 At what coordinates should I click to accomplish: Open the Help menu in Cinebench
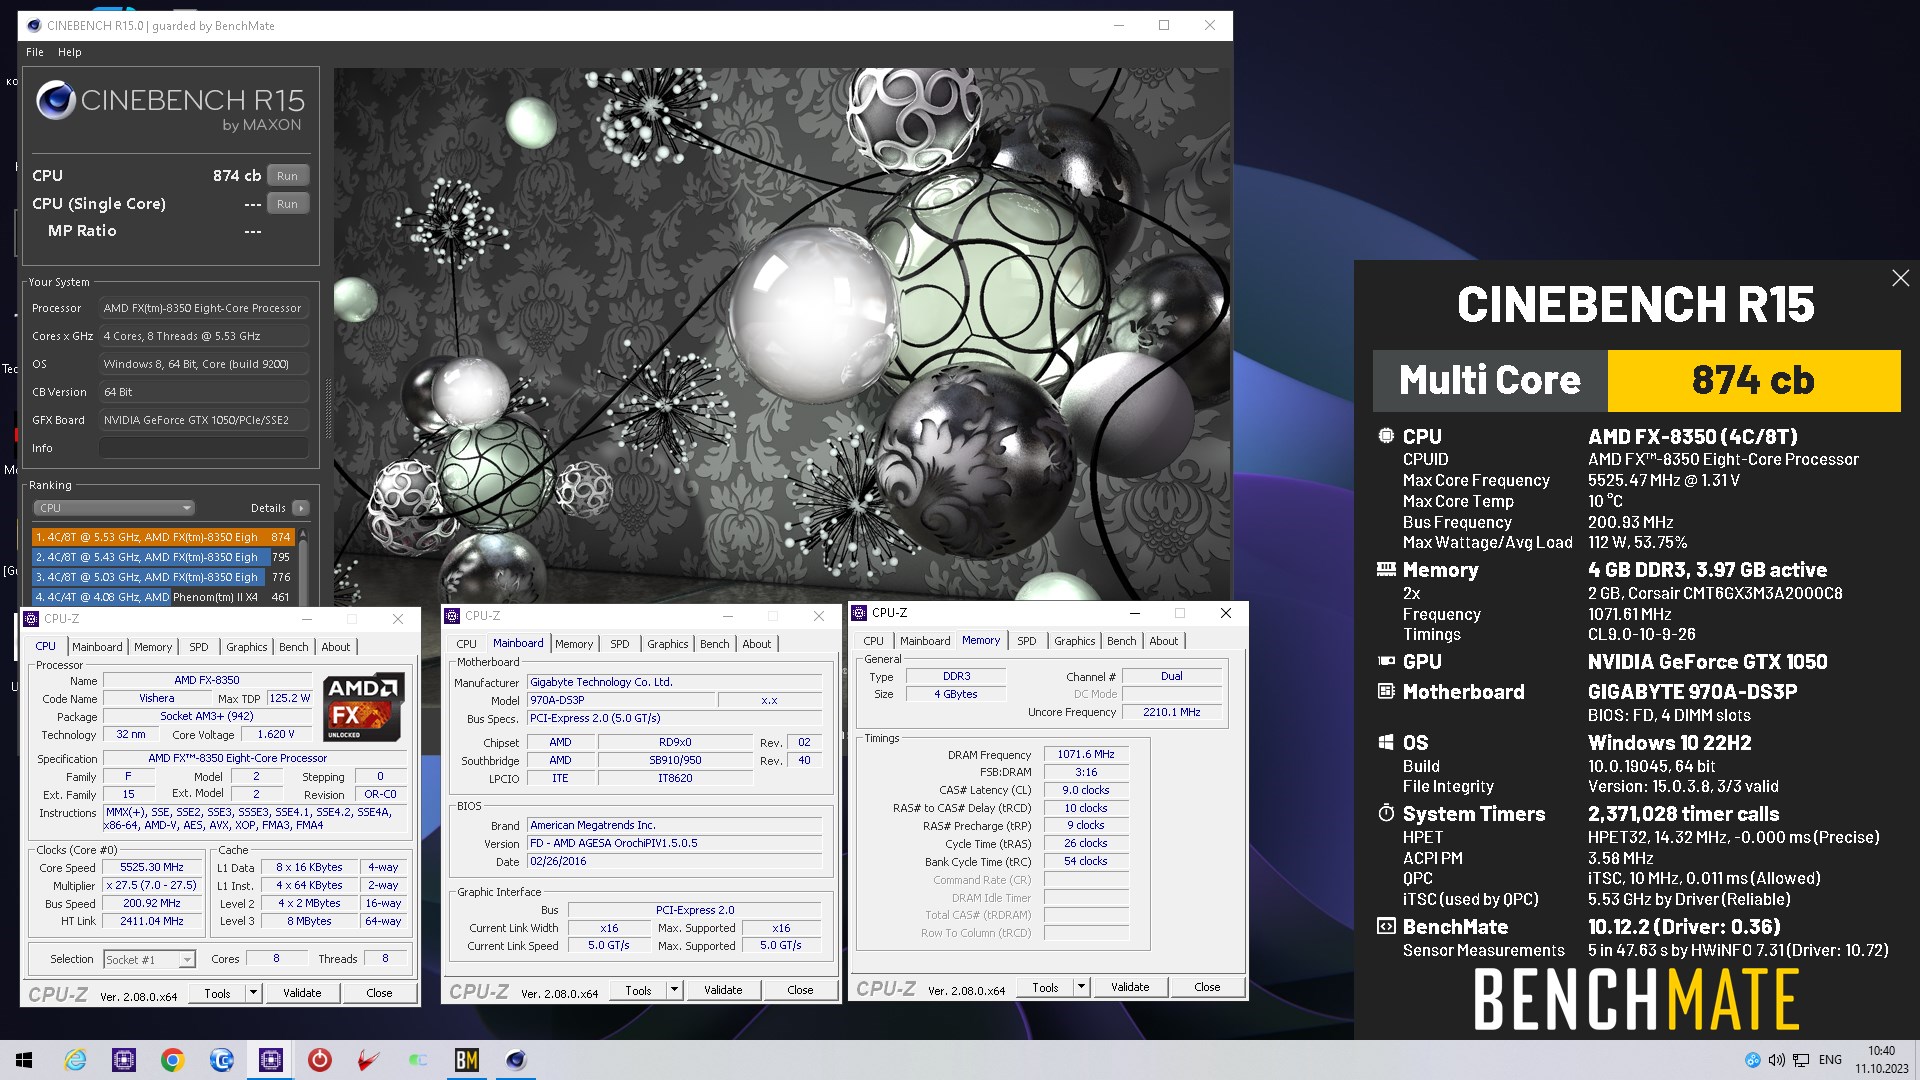[70, 52]
